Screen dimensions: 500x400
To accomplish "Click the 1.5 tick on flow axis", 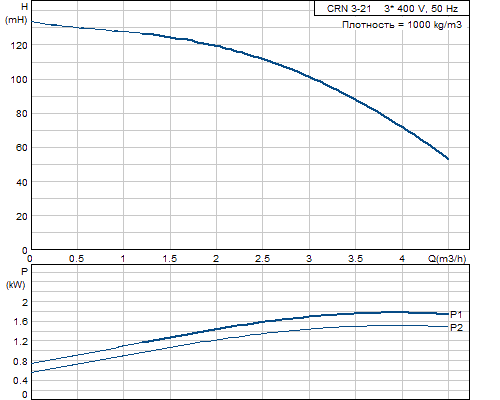I will (x=170, y=259).
